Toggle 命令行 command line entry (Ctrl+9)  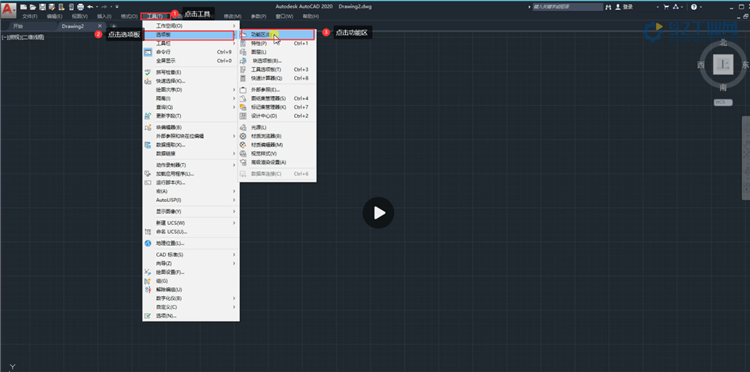pyautogui.click(x=191, y=52)
